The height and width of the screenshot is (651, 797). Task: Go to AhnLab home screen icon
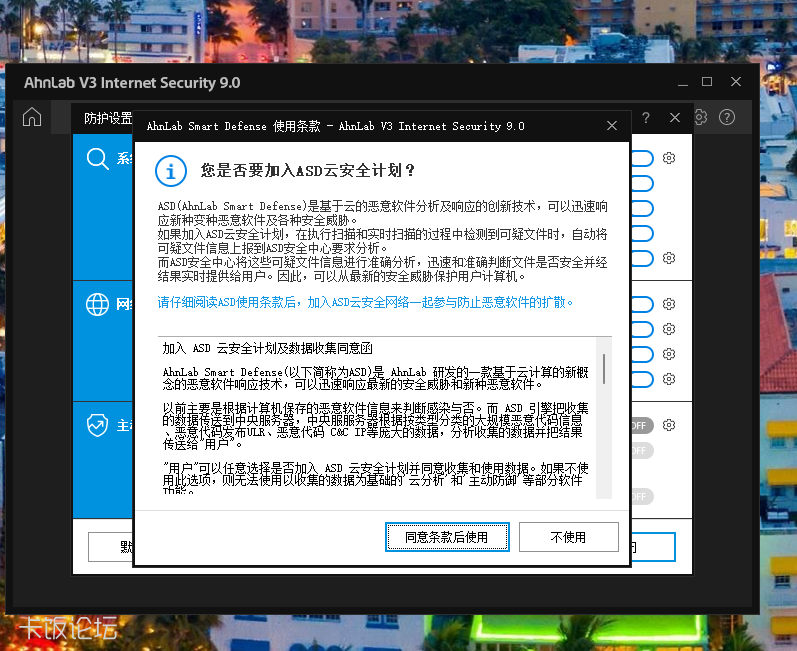click(x=32, y=117)
